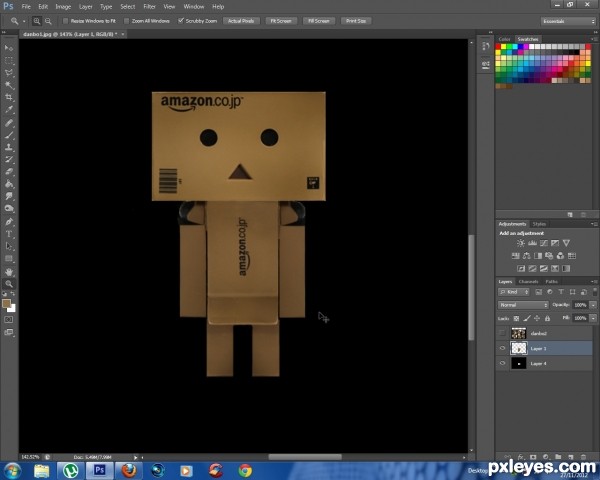Select the Pen tool
The width and height of the screenshot is (600, 480).
tap(9, 222)
